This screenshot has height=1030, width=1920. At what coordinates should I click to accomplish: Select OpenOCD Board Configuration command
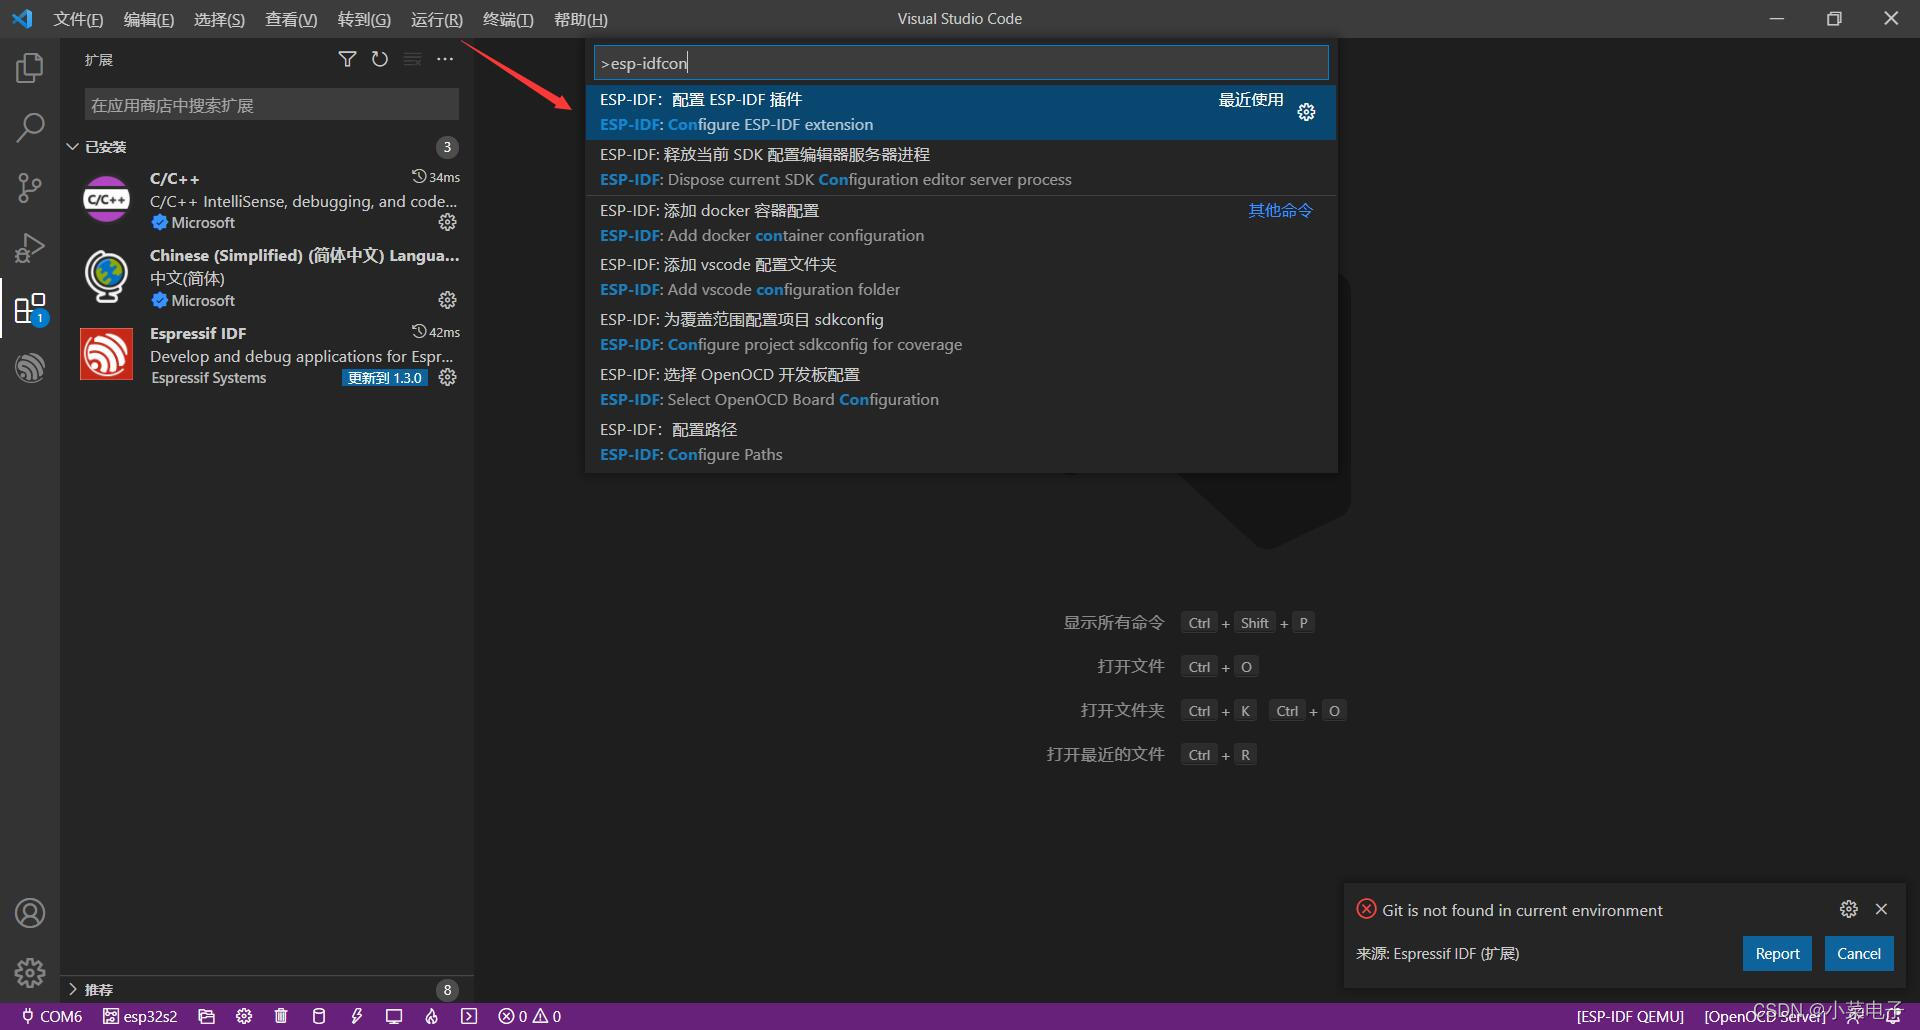click(x=961, y=387)
